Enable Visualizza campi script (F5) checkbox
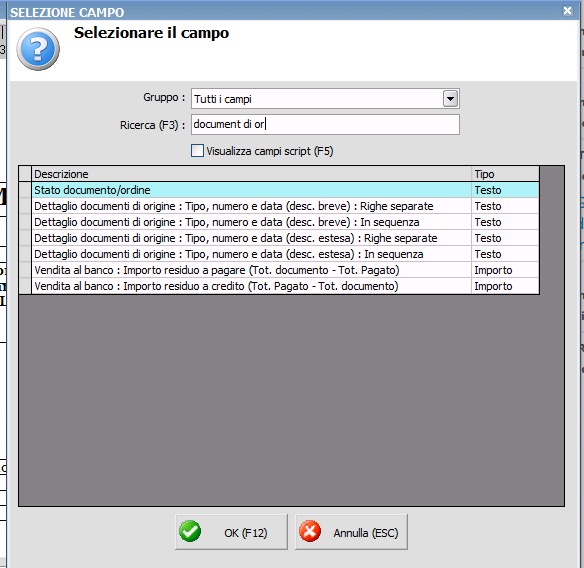Screen dimensions: 584x568 tap(197, 151)
